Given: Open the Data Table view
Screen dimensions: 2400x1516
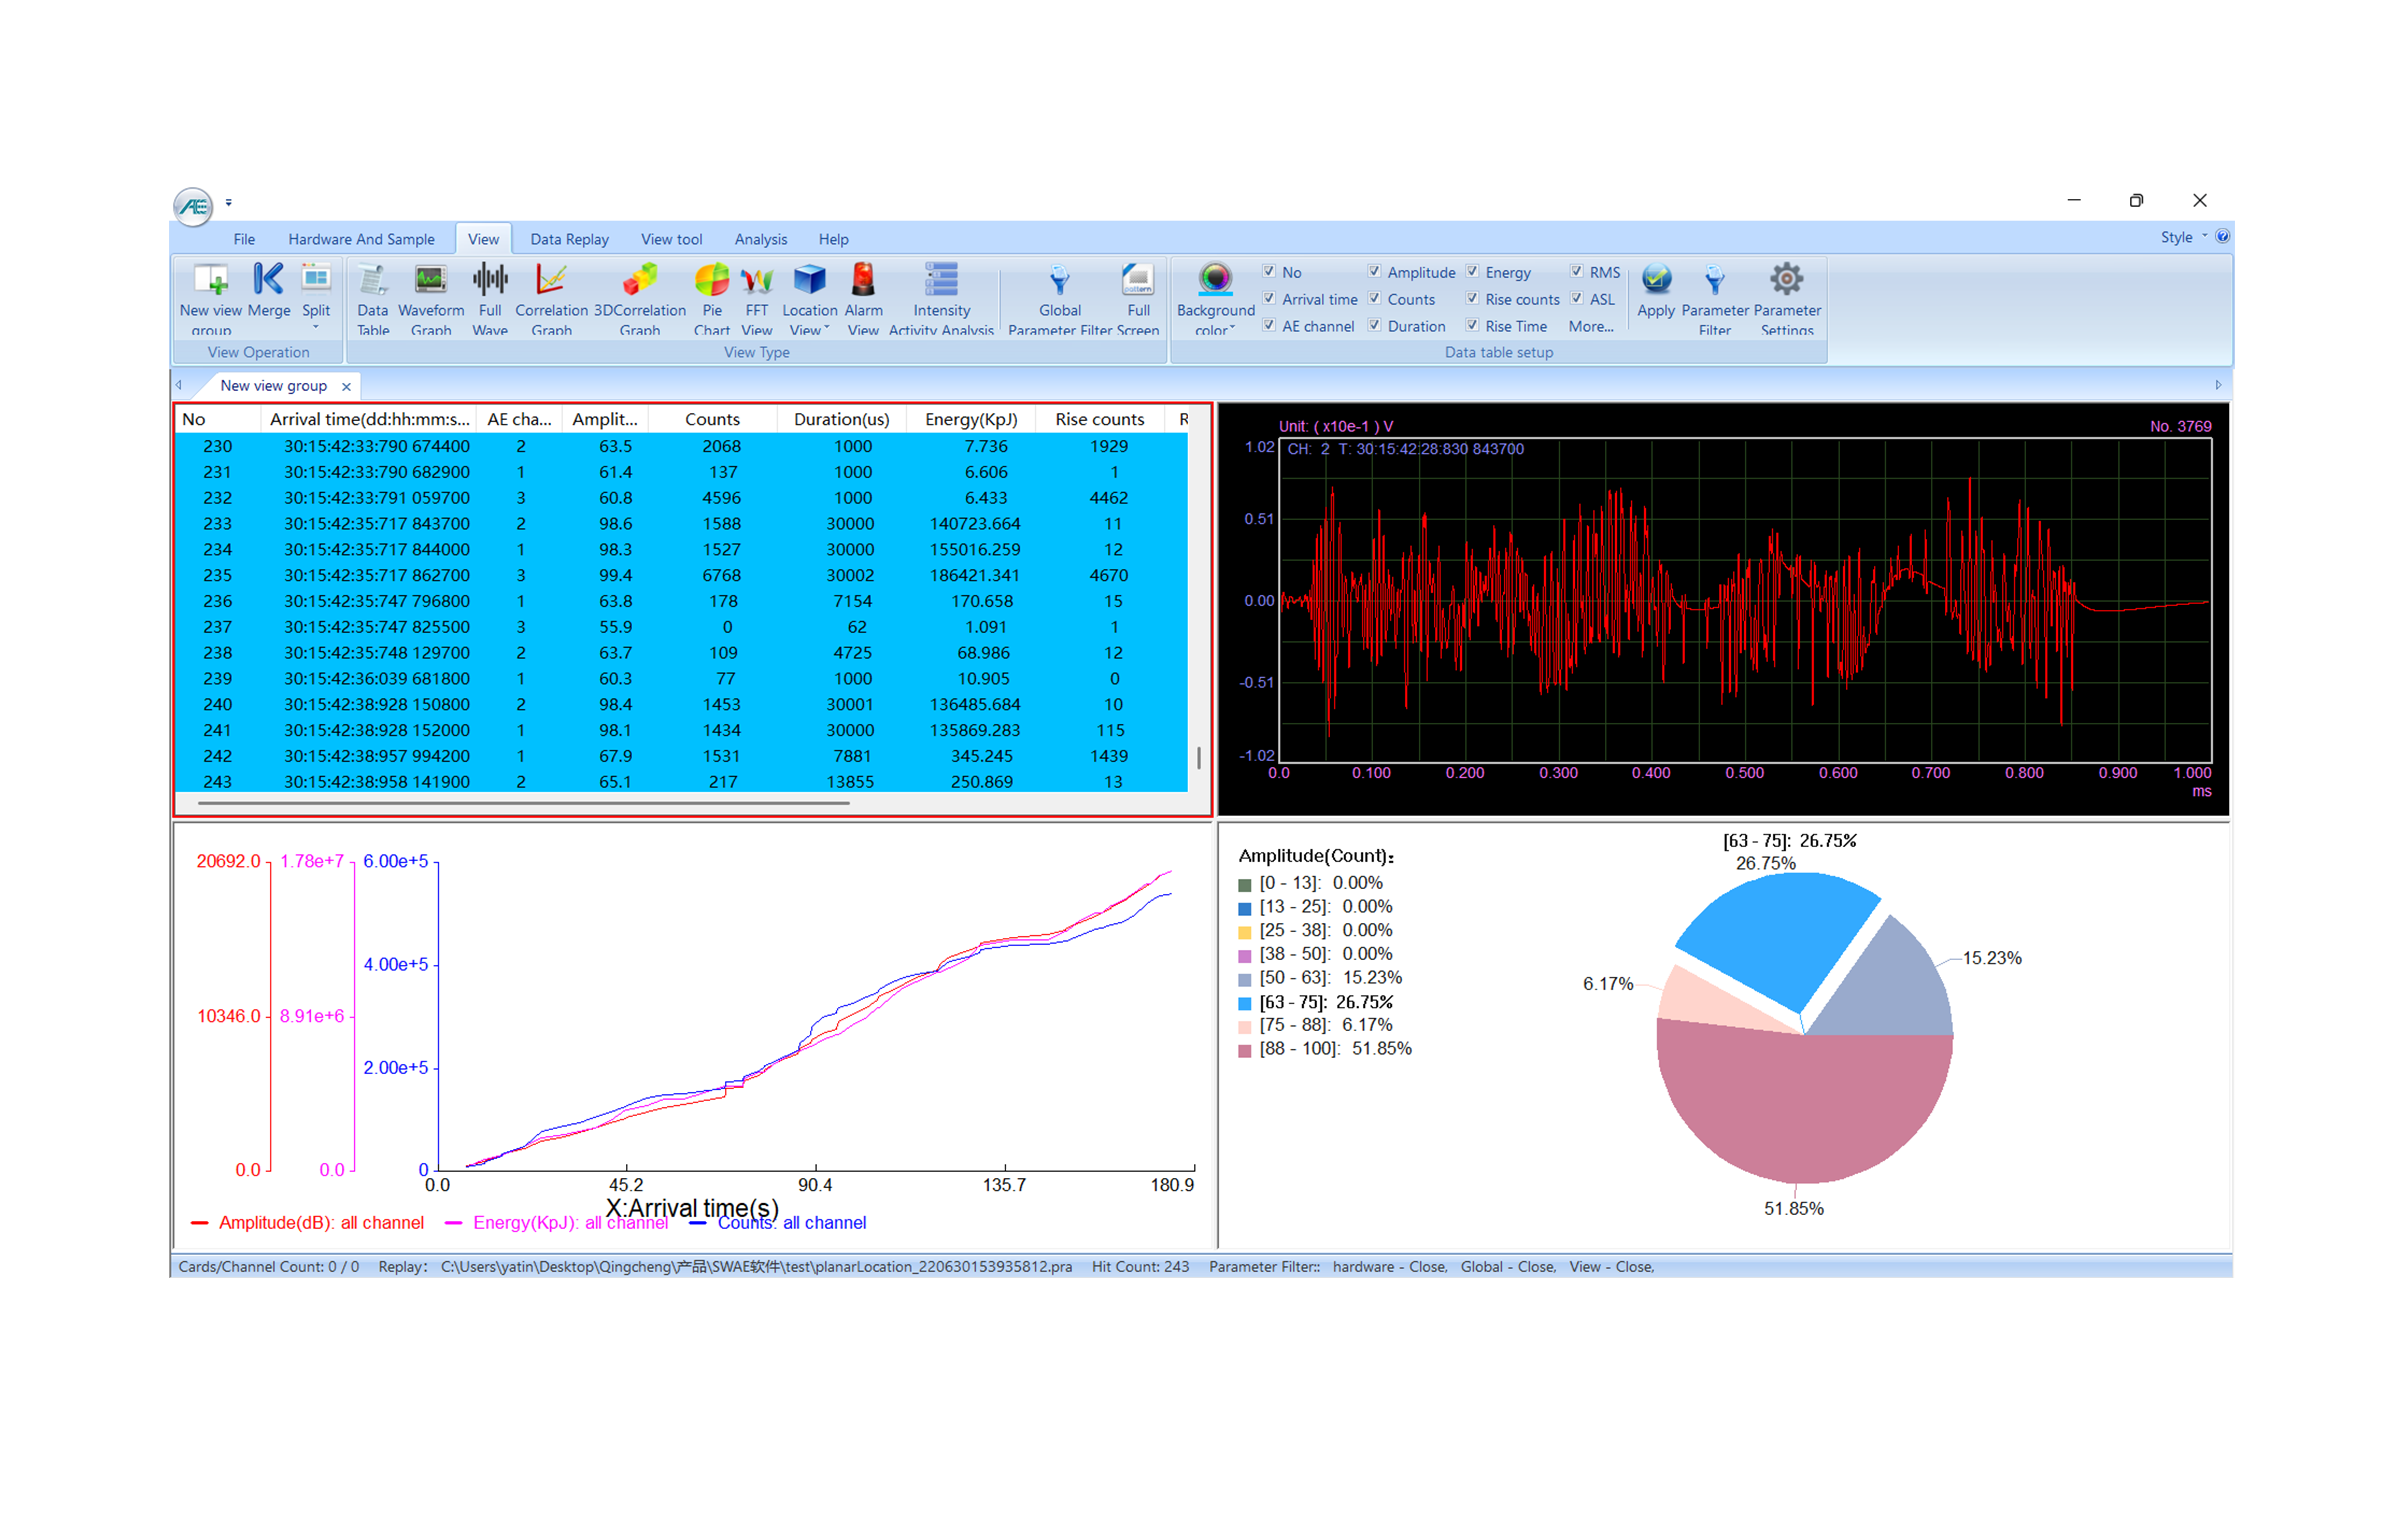Looking at the screenshot, I should tap(372, 280).
